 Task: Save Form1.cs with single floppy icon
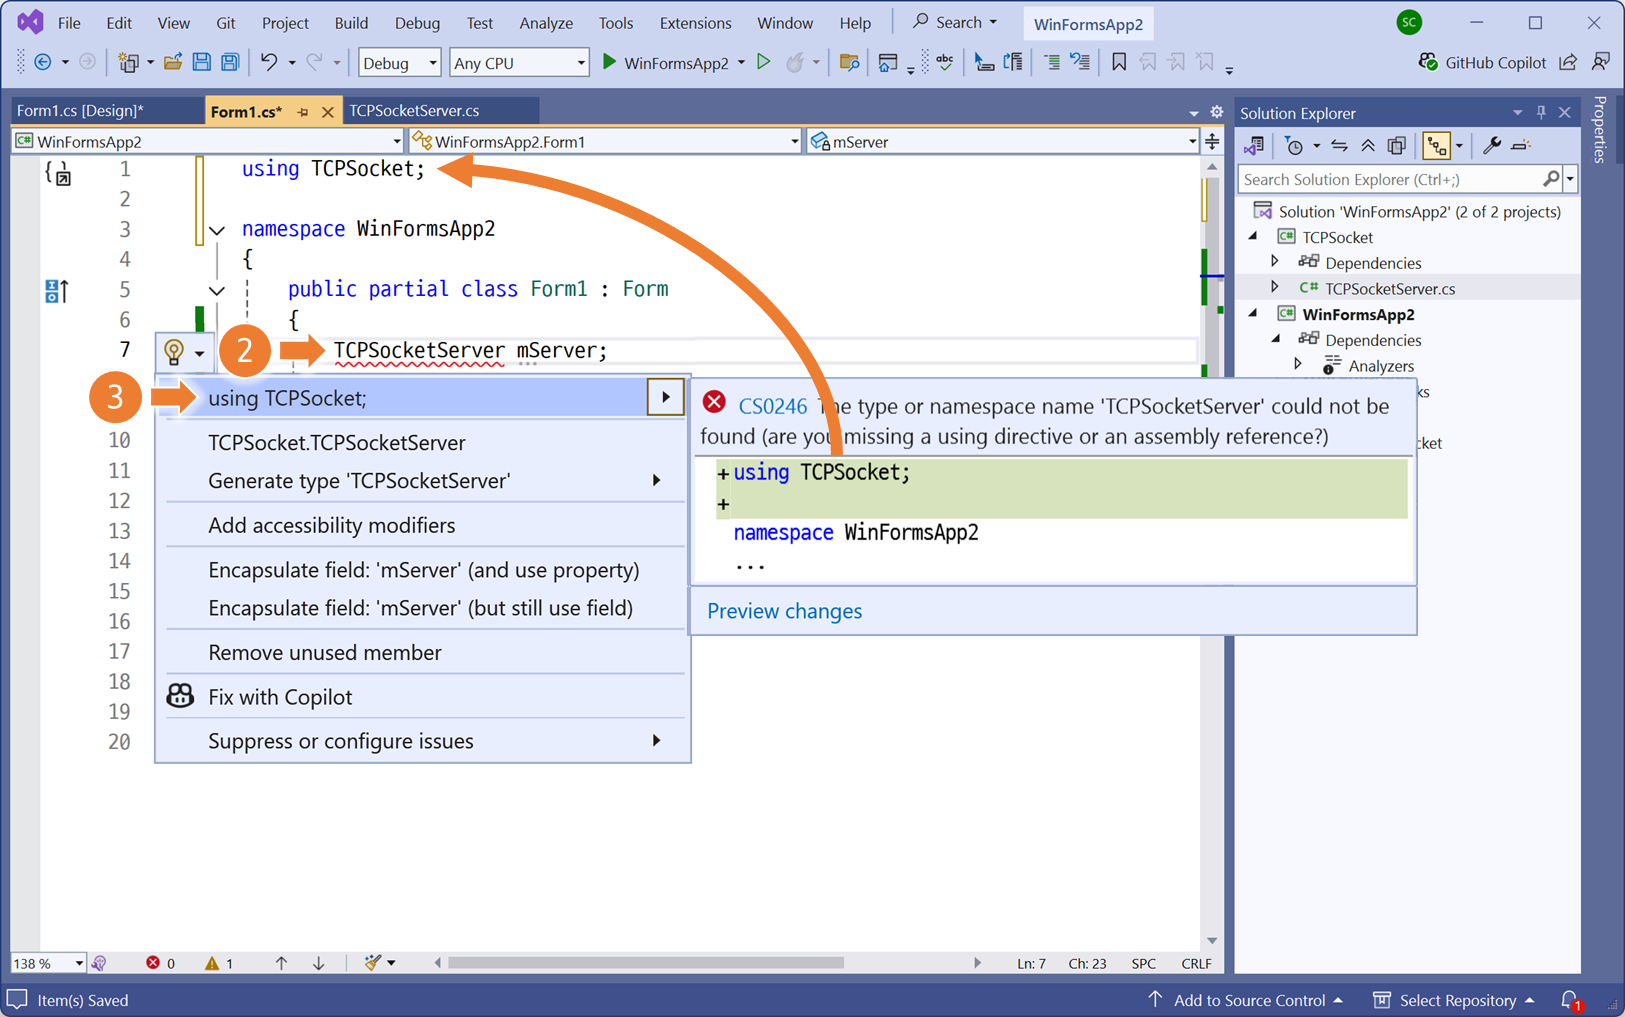201,62
